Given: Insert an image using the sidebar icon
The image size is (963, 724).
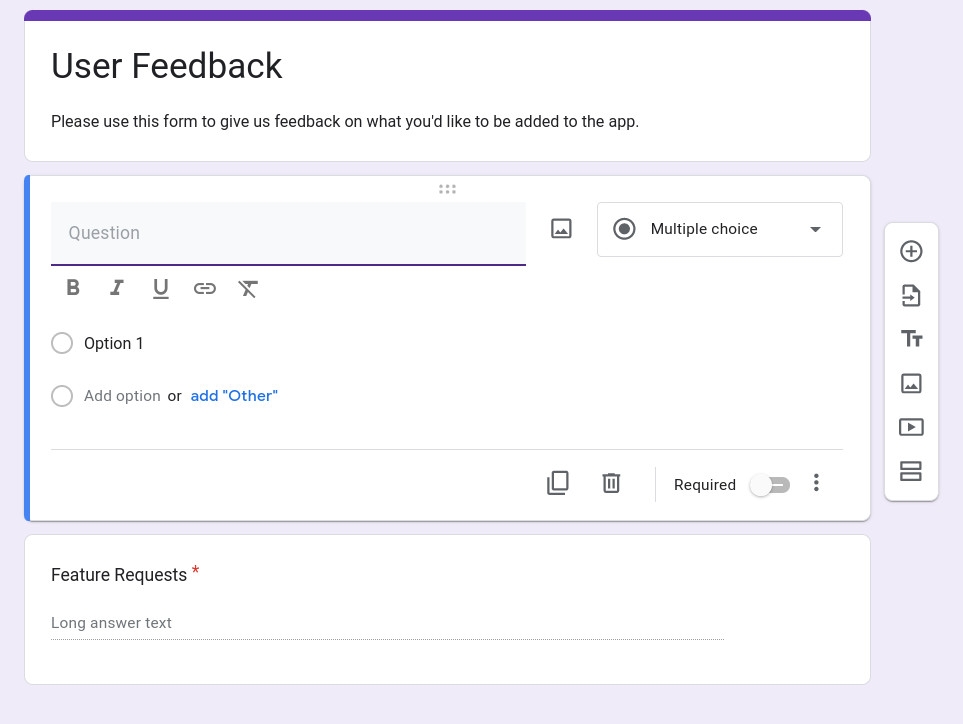Looking at the screenshot, I should coord(911,383).
